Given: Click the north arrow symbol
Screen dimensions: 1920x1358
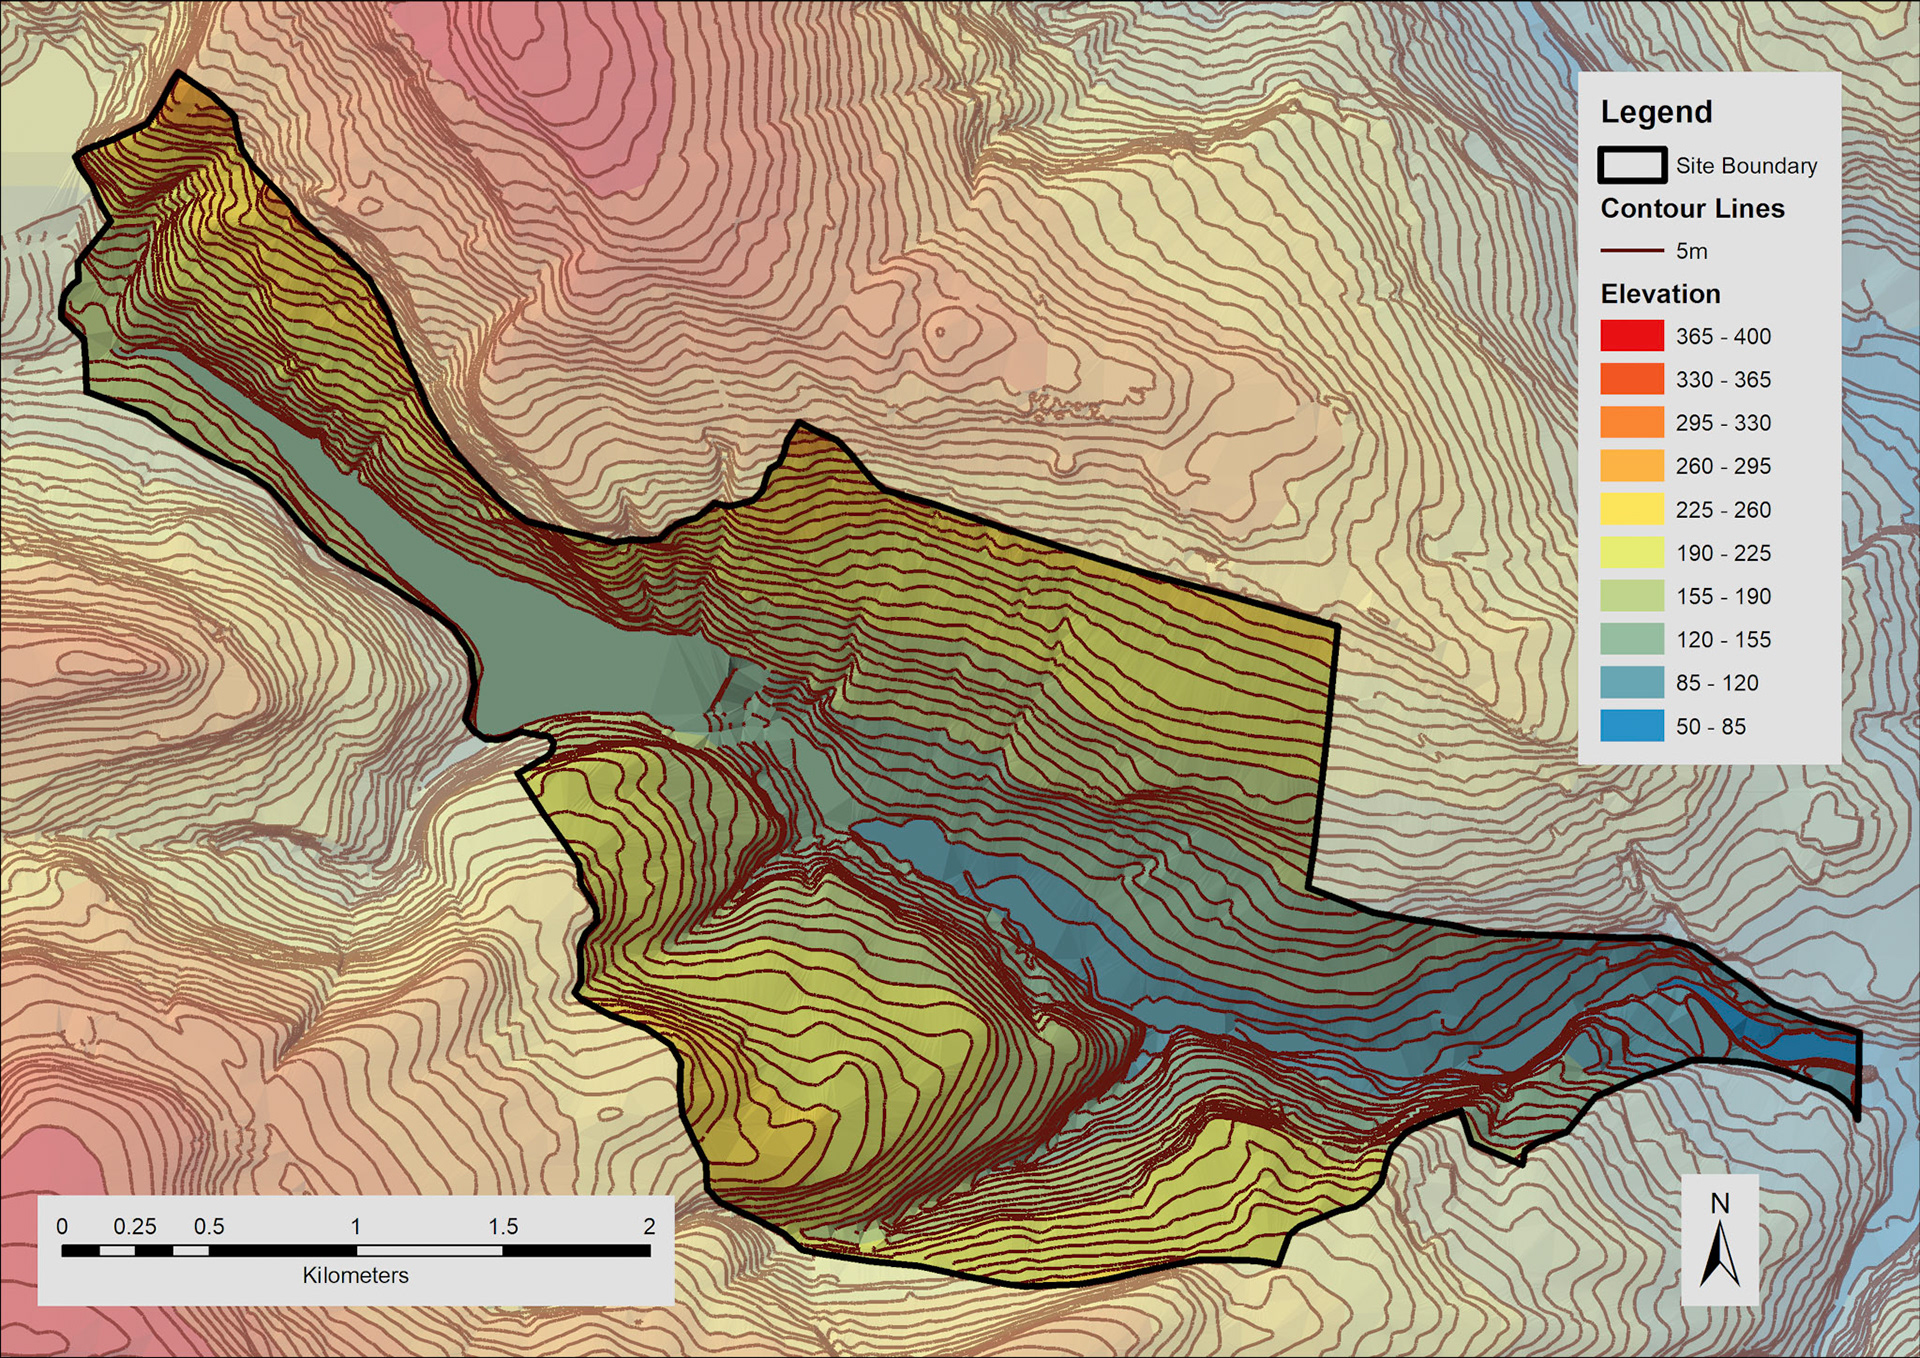Looking at the screenshot, I should pos(1720,1253).
